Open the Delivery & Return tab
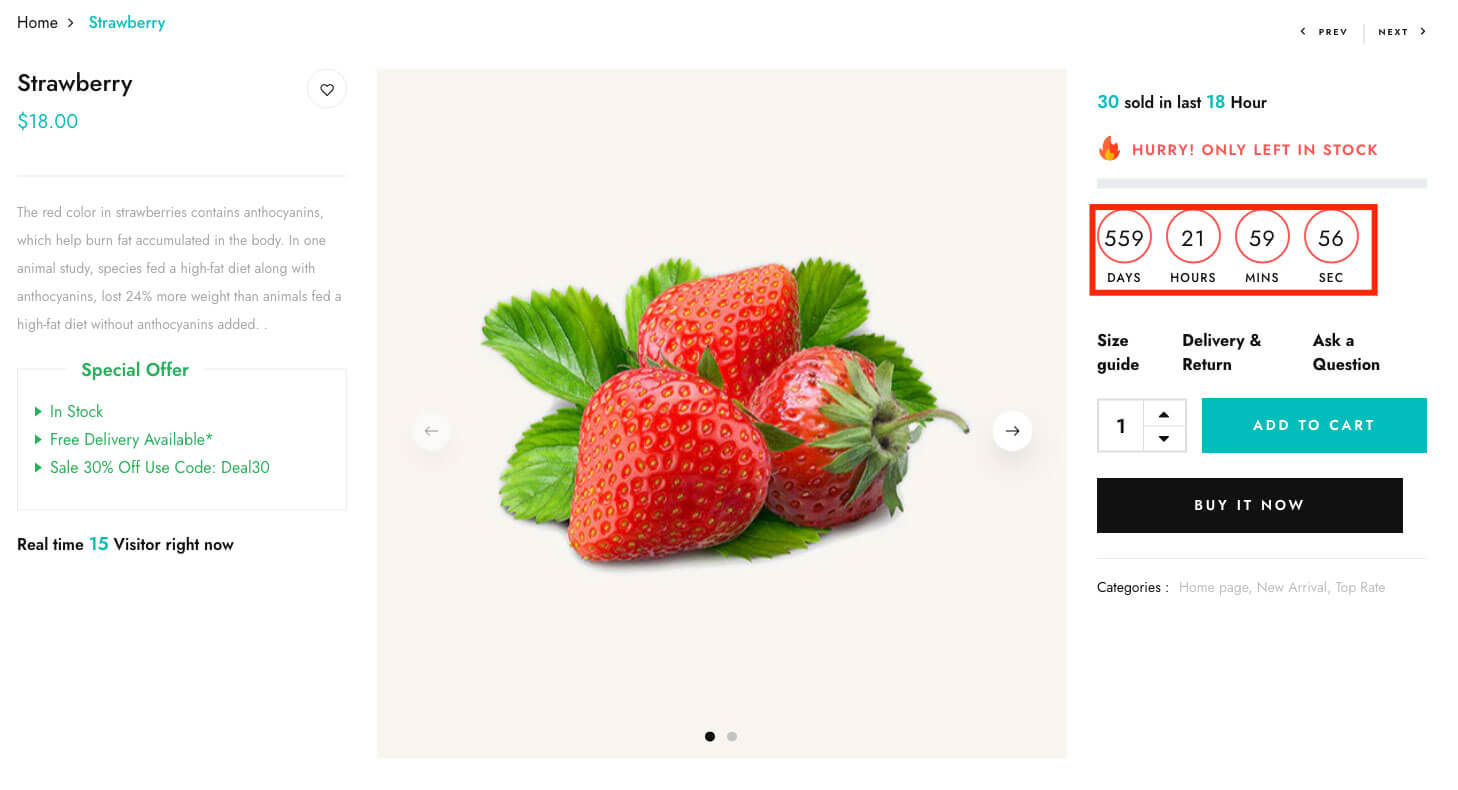 click(x=1221, y=352)
